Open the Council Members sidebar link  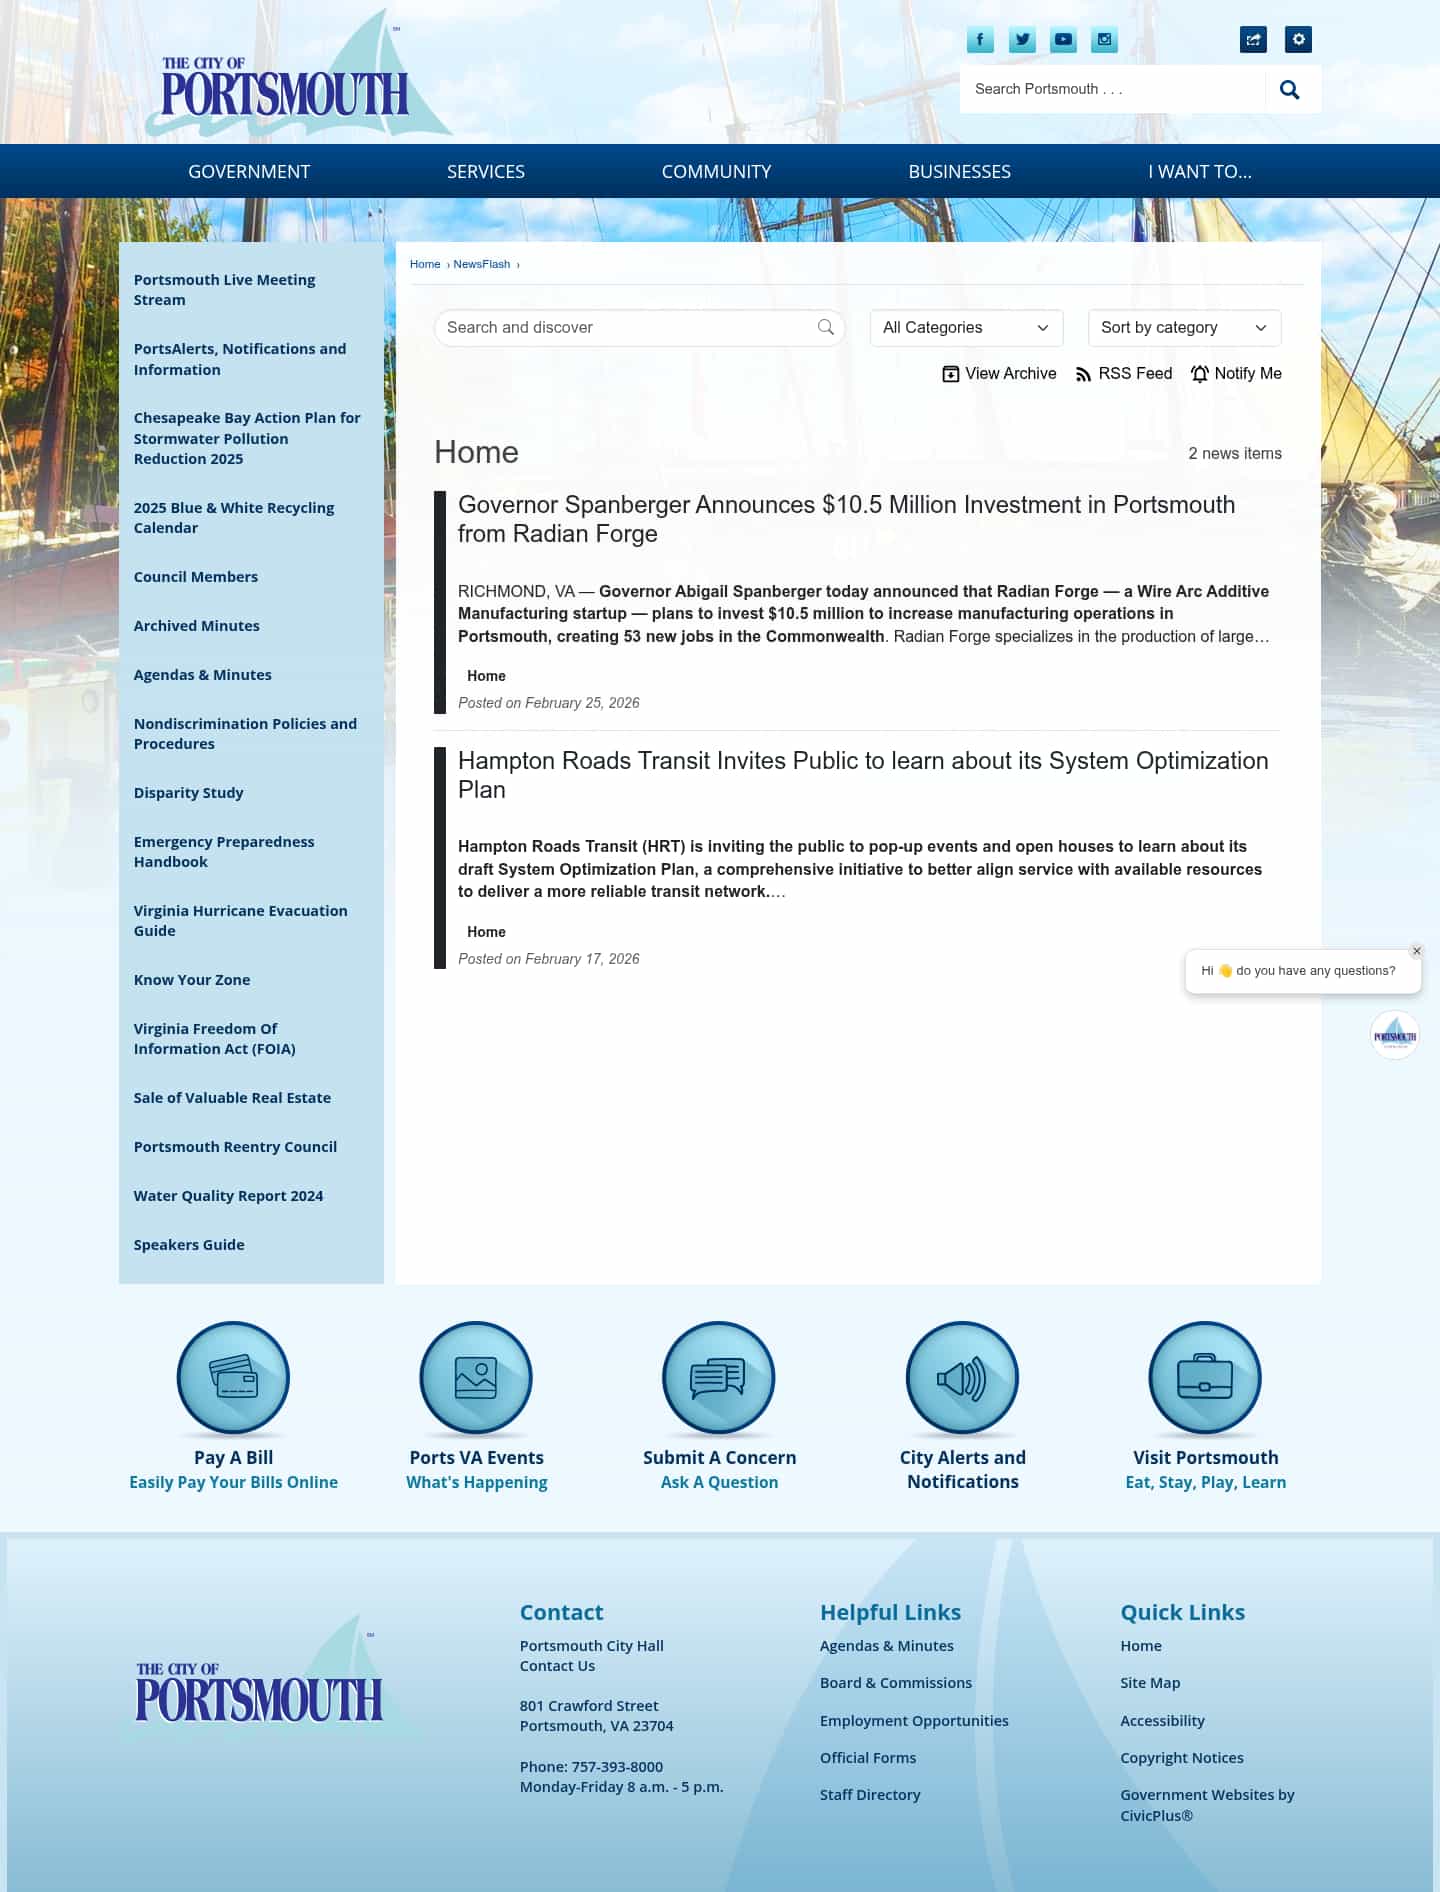point(196,577)
